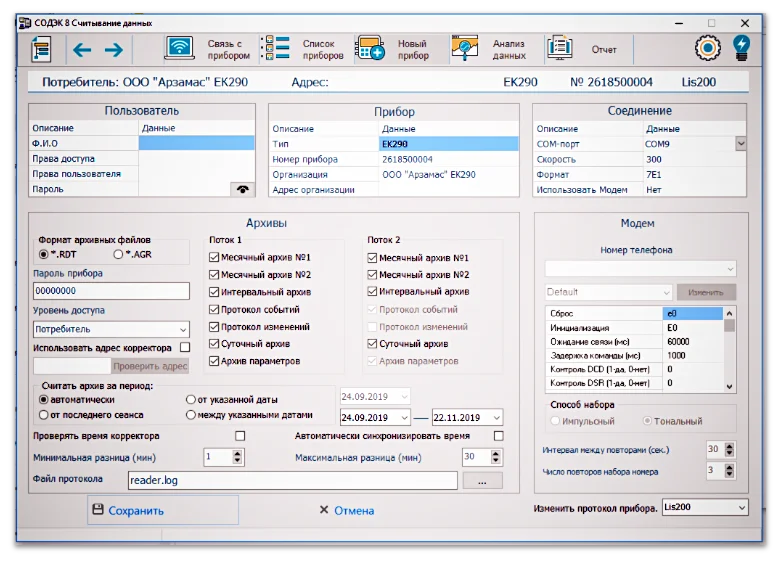Click the 'Файл протокола' reader.log input field
The width and height of the screenshot is (780, 564).
(x=291, y=481)
